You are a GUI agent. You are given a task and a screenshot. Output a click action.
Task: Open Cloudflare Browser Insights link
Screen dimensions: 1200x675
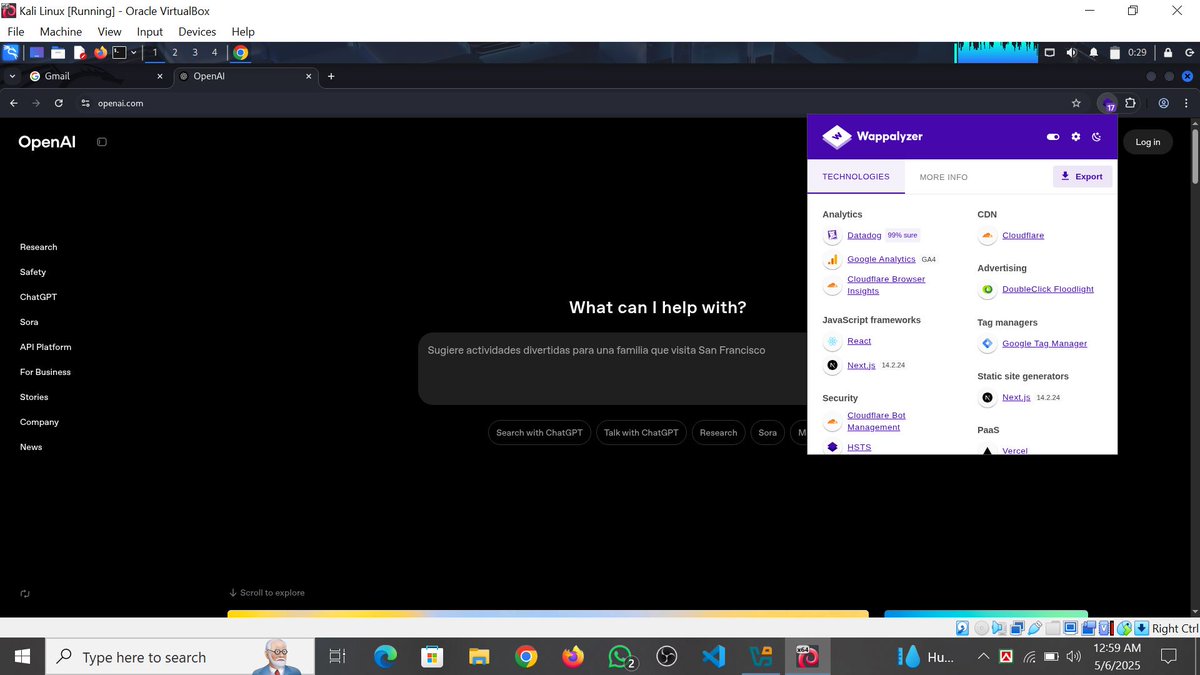point(886,285)
